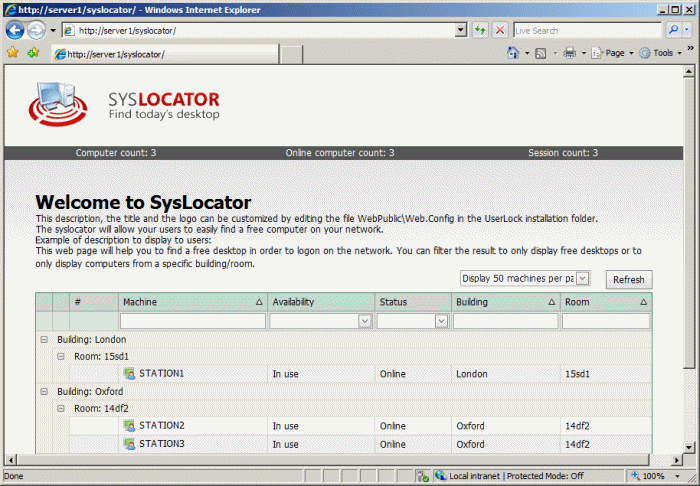Click the horizontal scrollbar left arrow
Screen dimensions: 700x486
[11, 460]
